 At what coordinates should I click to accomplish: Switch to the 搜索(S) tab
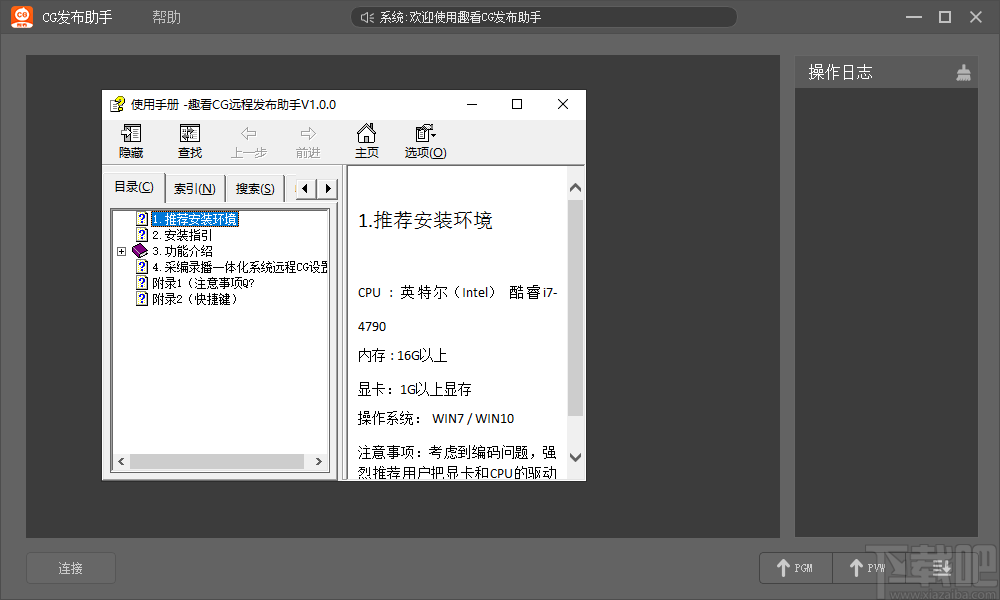(x=254, y=188)
